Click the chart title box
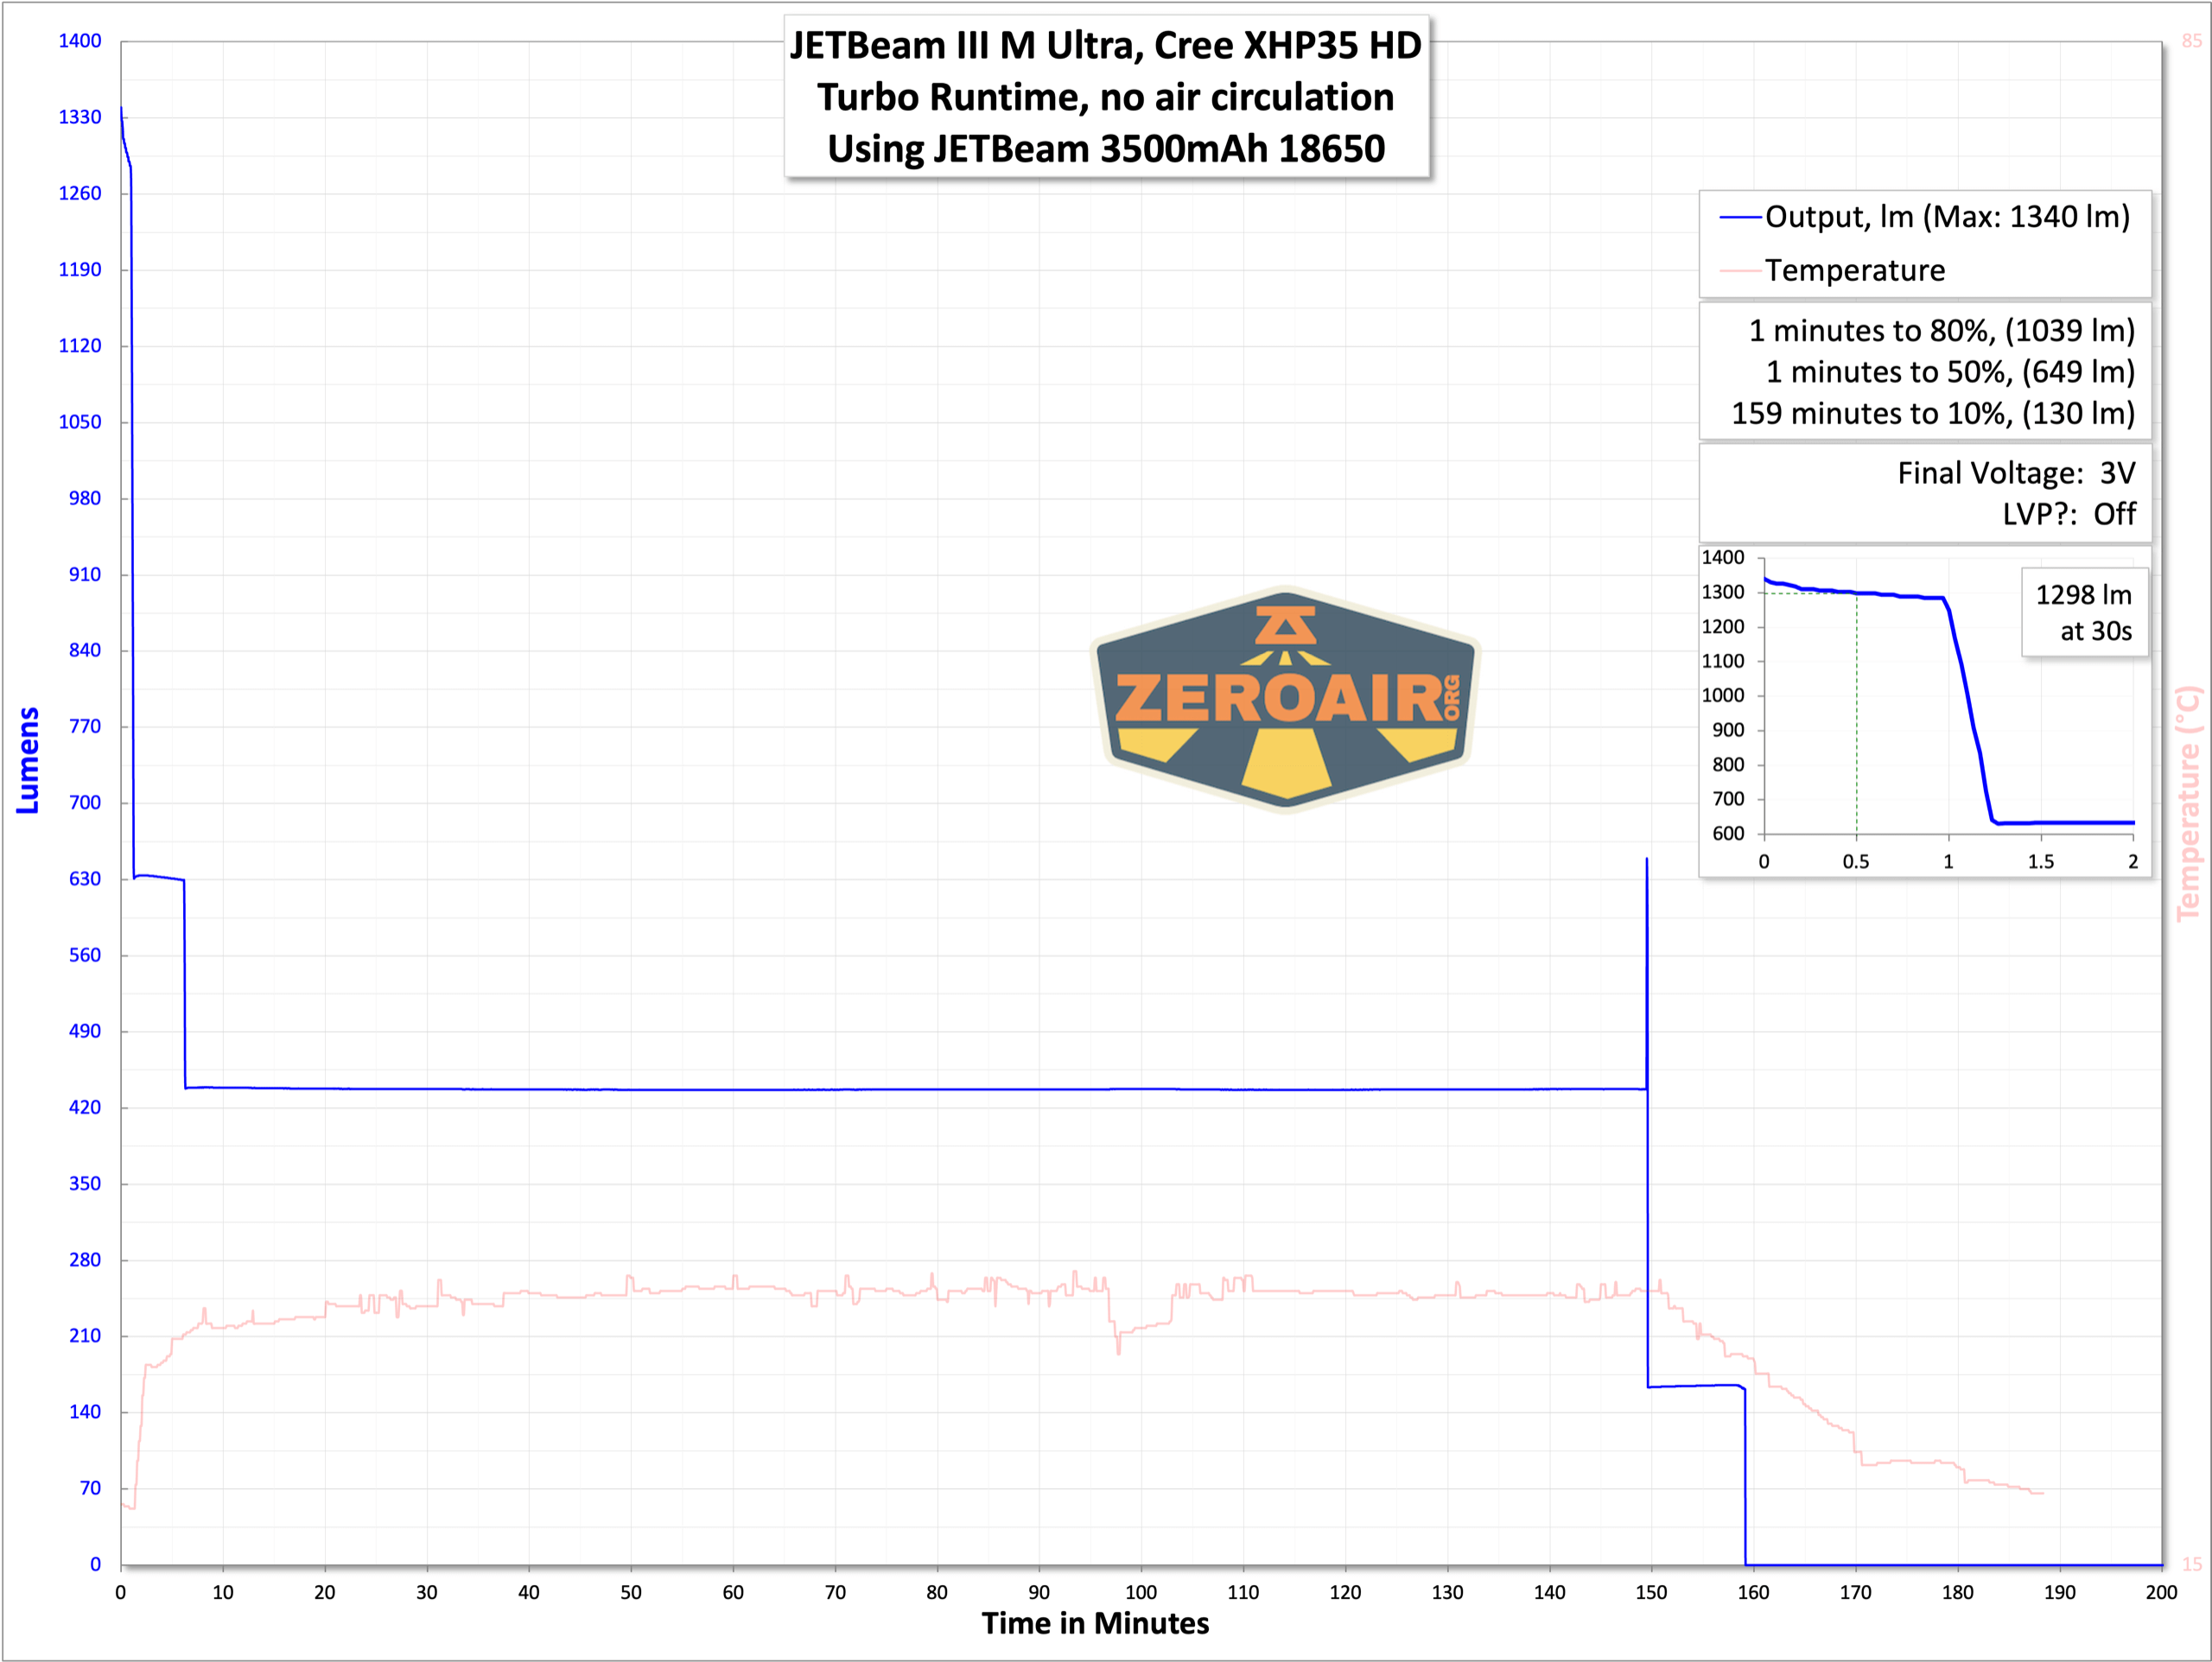Viewport: 2212px width, 1662px height. click(x=1106, y=97)
